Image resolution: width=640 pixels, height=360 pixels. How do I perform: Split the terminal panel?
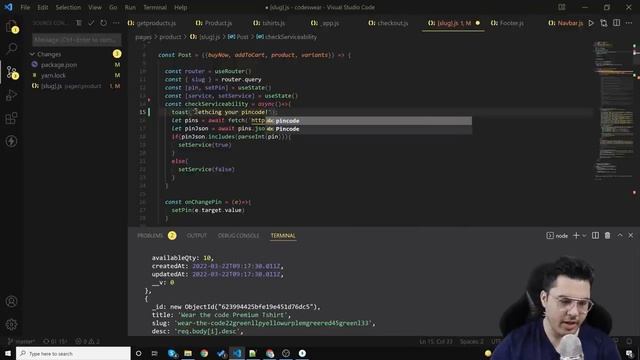[x=596, y=236]
